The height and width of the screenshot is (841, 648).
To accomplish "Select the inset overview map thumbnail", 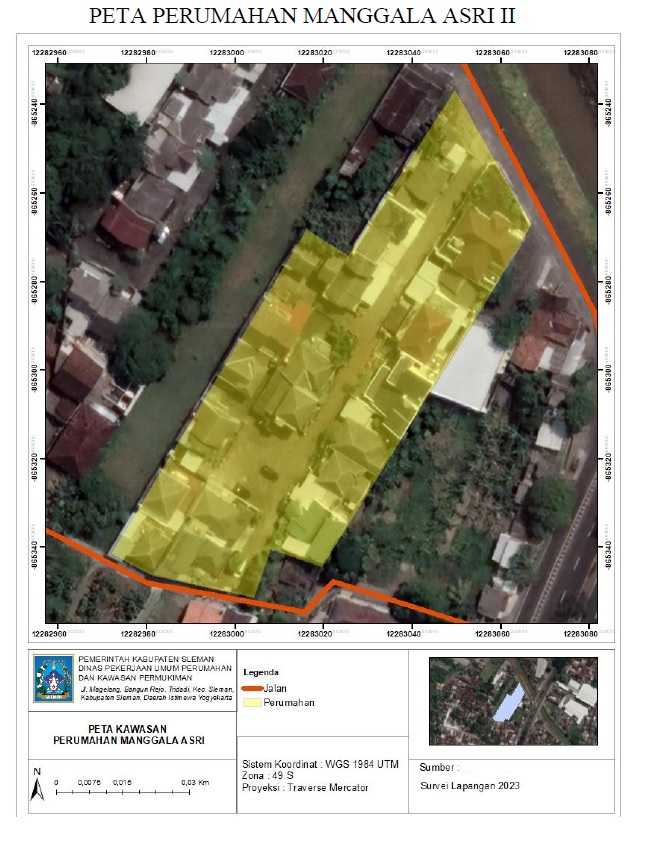I will click(x=513, y=701).
